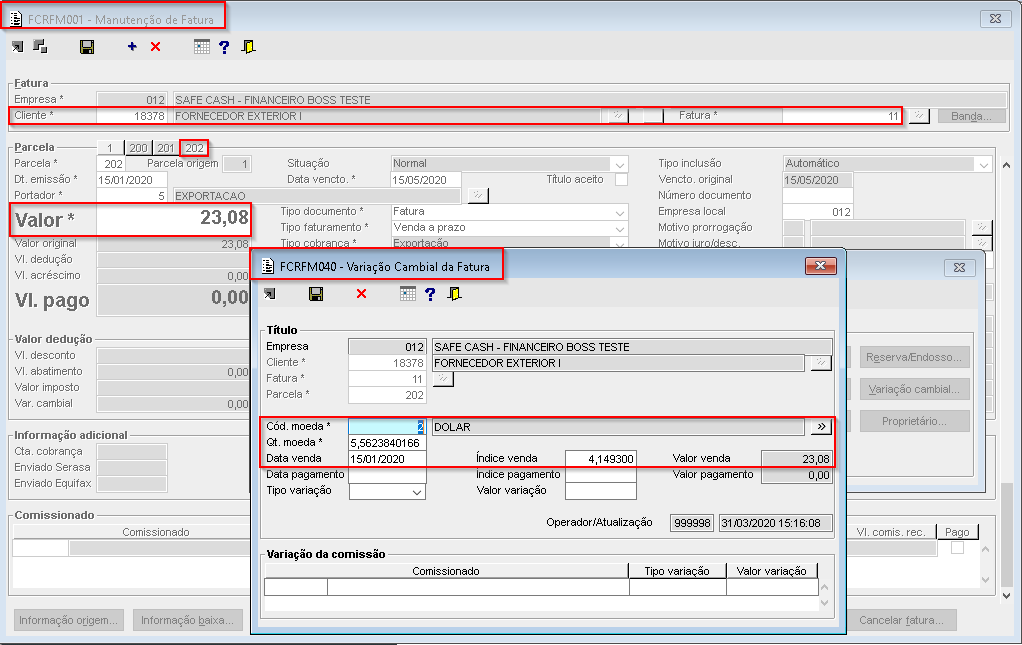Open help via main window question mark icon

click(x=224, y=46)
